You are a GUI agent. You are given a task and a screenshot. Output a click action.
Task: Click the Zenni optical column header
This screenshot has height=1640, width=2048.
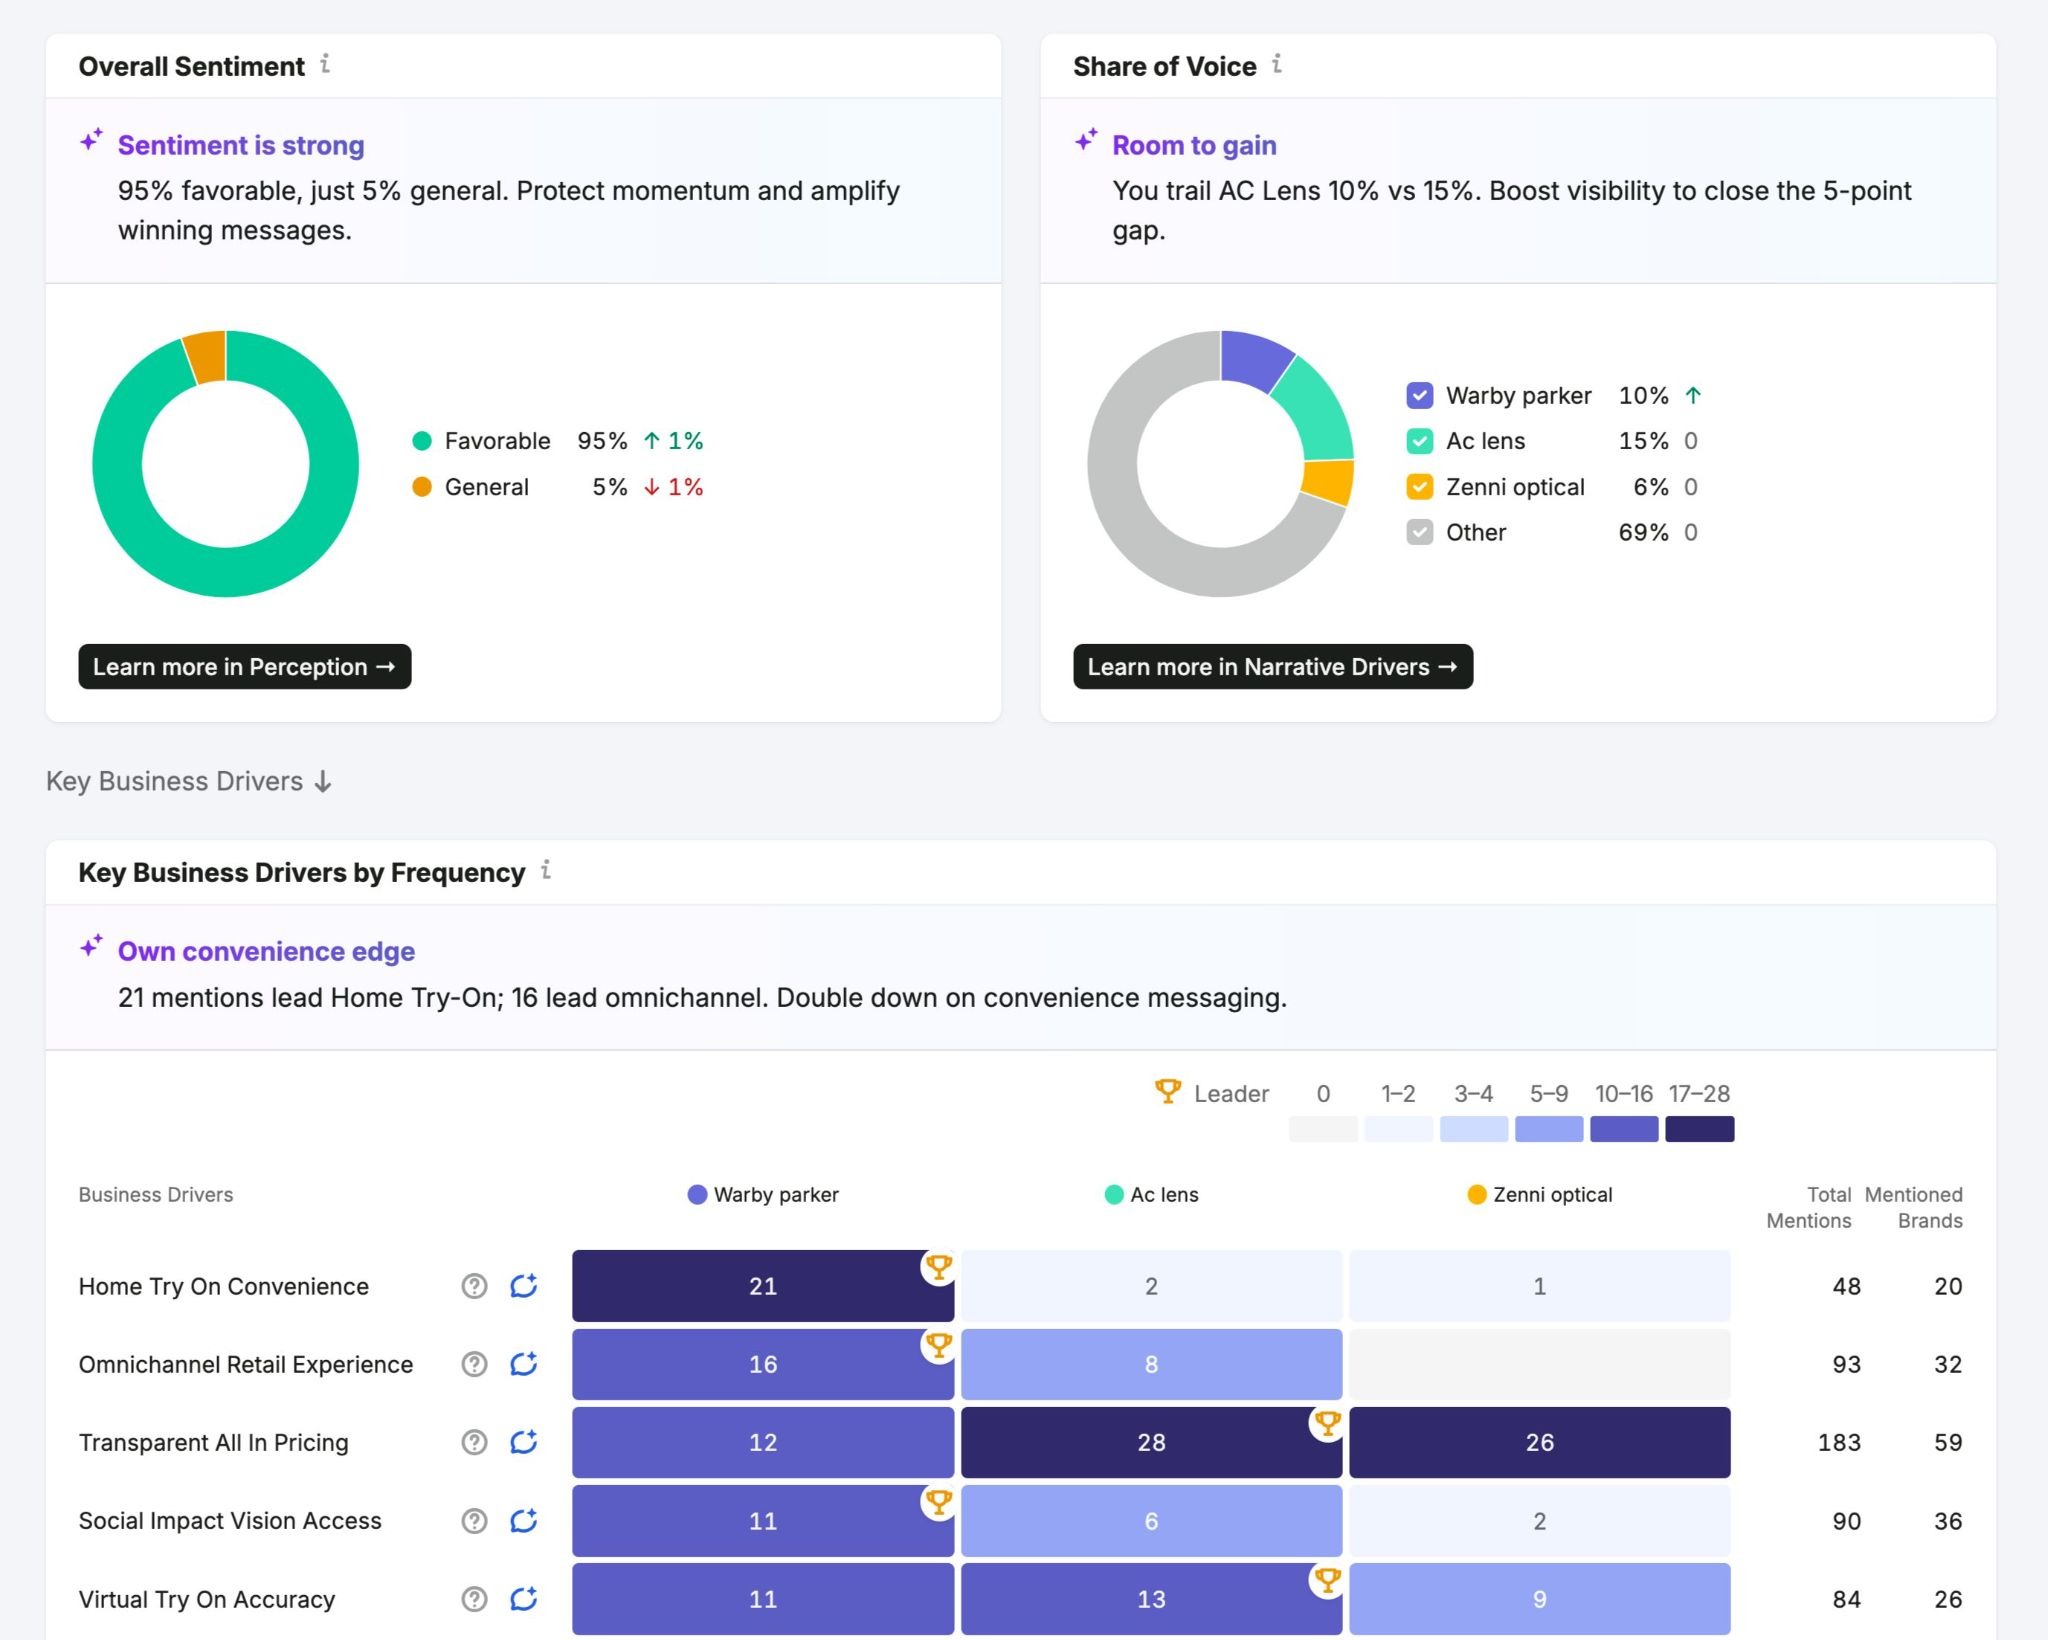click(1540, 1195)
